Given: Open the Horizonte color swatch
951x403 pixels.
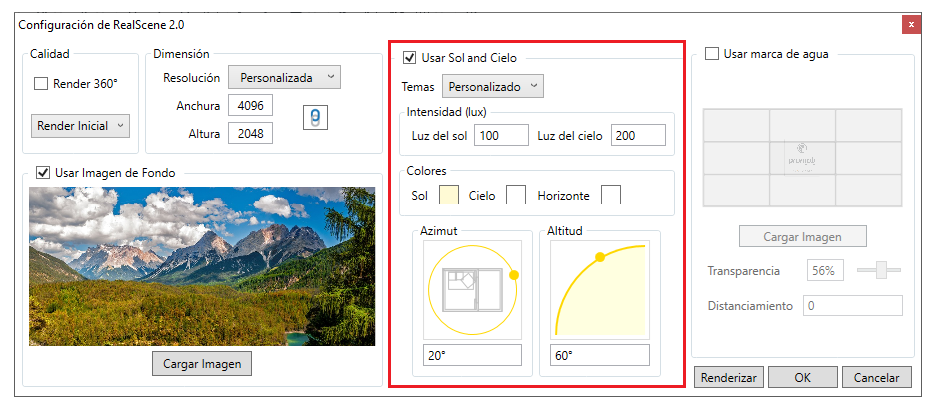Looking at the screenshot, I should 611,195.
